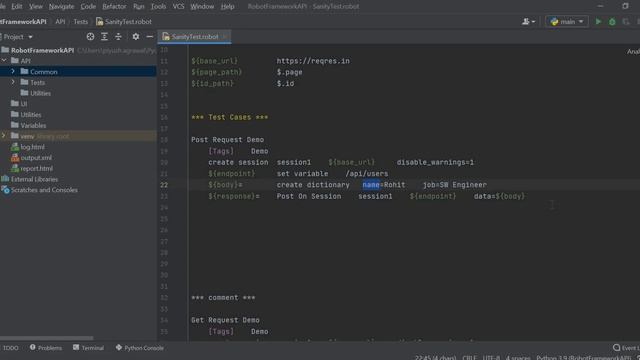
Task: Click the https://reqres.in URL value
Action: tap(313, 61)
